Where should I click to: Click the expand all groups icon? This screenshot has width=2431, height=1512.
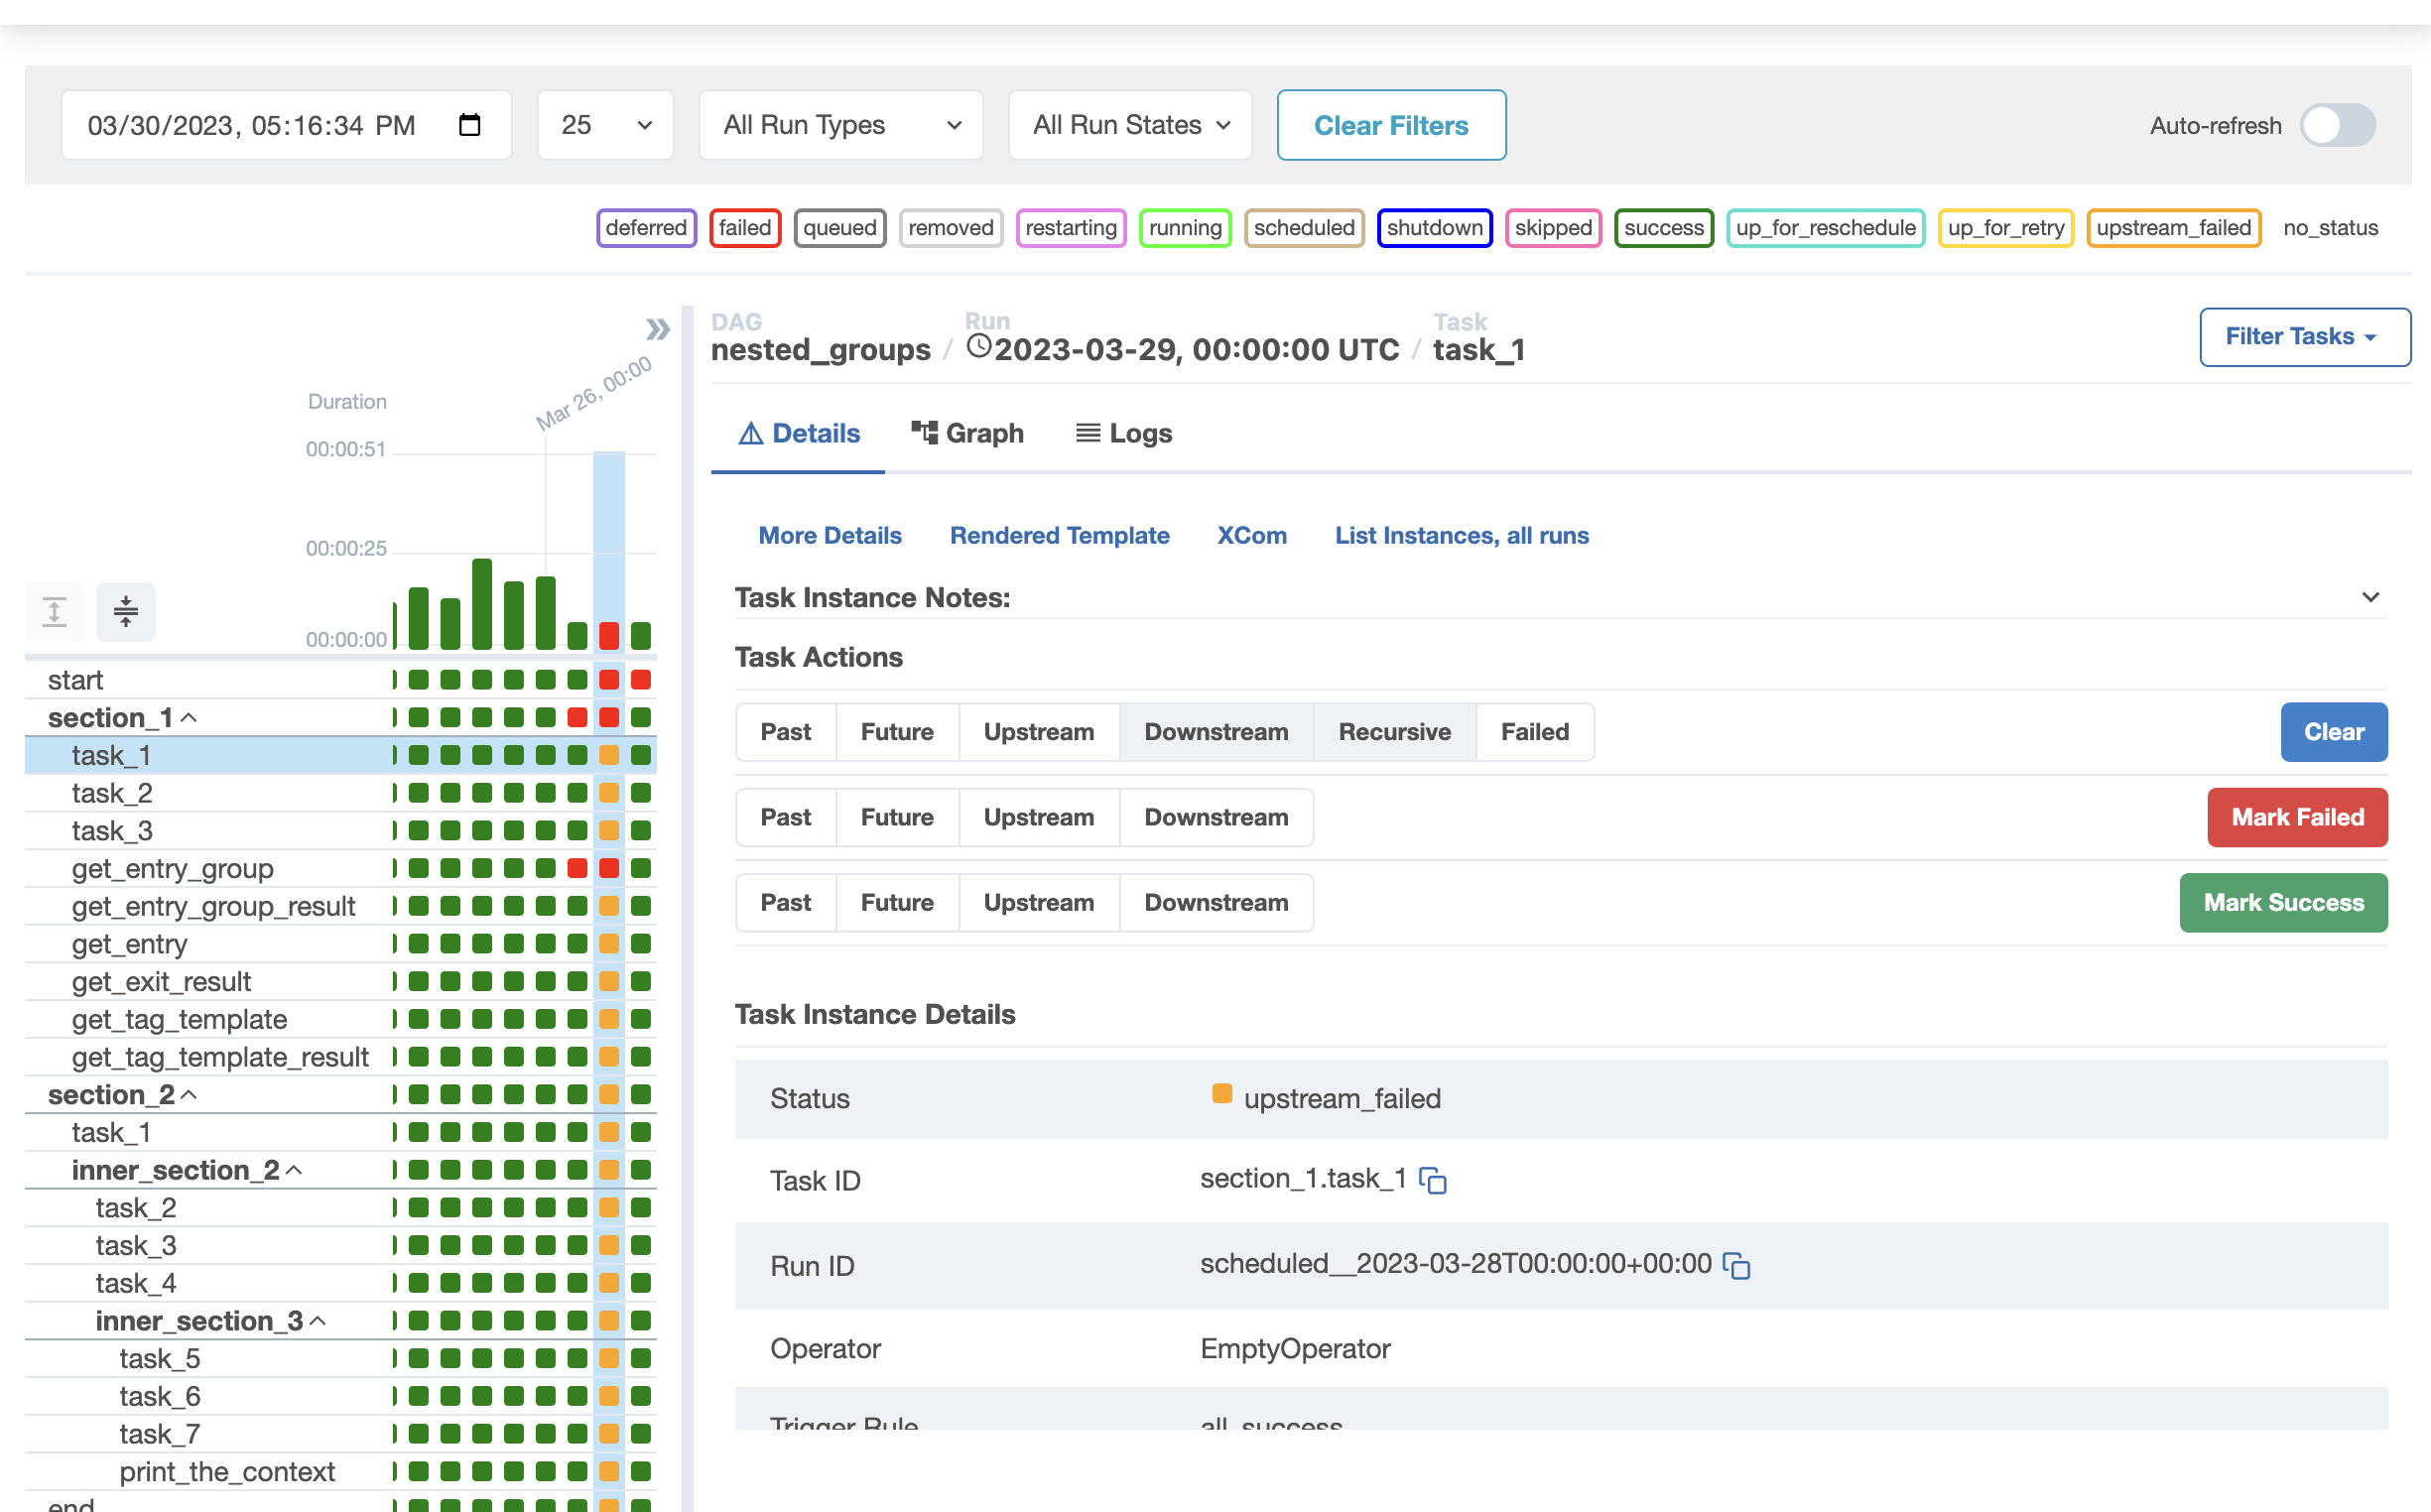point(54,611)
